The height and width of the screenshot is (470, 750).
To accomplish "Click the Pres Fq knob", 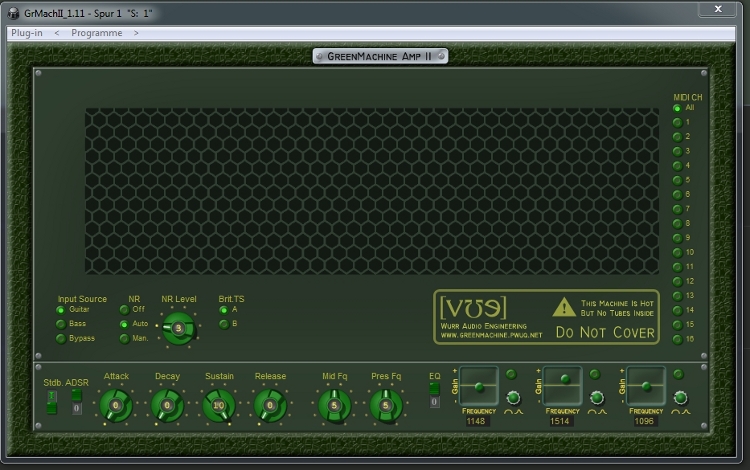I will tap(385, 405).
